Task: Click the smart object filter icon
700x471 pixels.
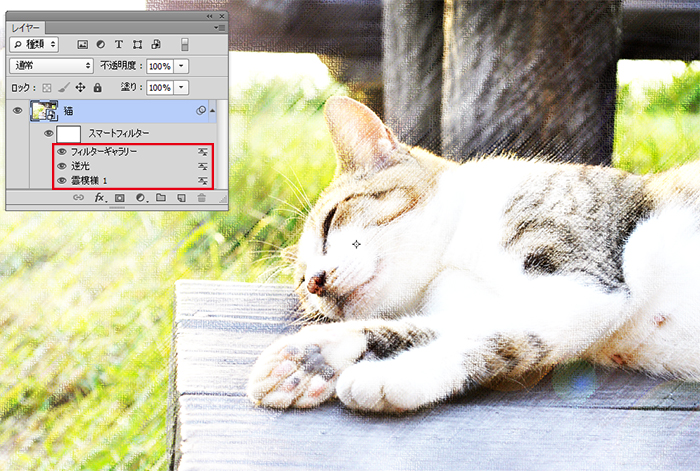Action: (155, 45)
